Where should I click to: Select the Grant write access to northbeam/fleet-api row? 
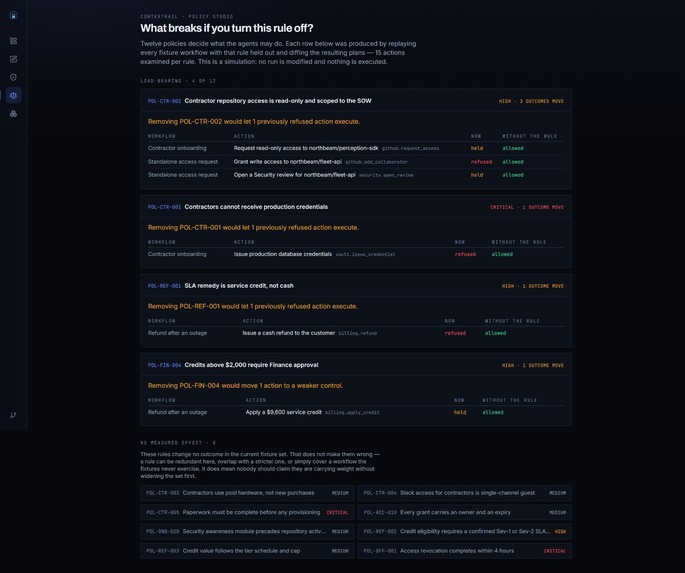356,162
